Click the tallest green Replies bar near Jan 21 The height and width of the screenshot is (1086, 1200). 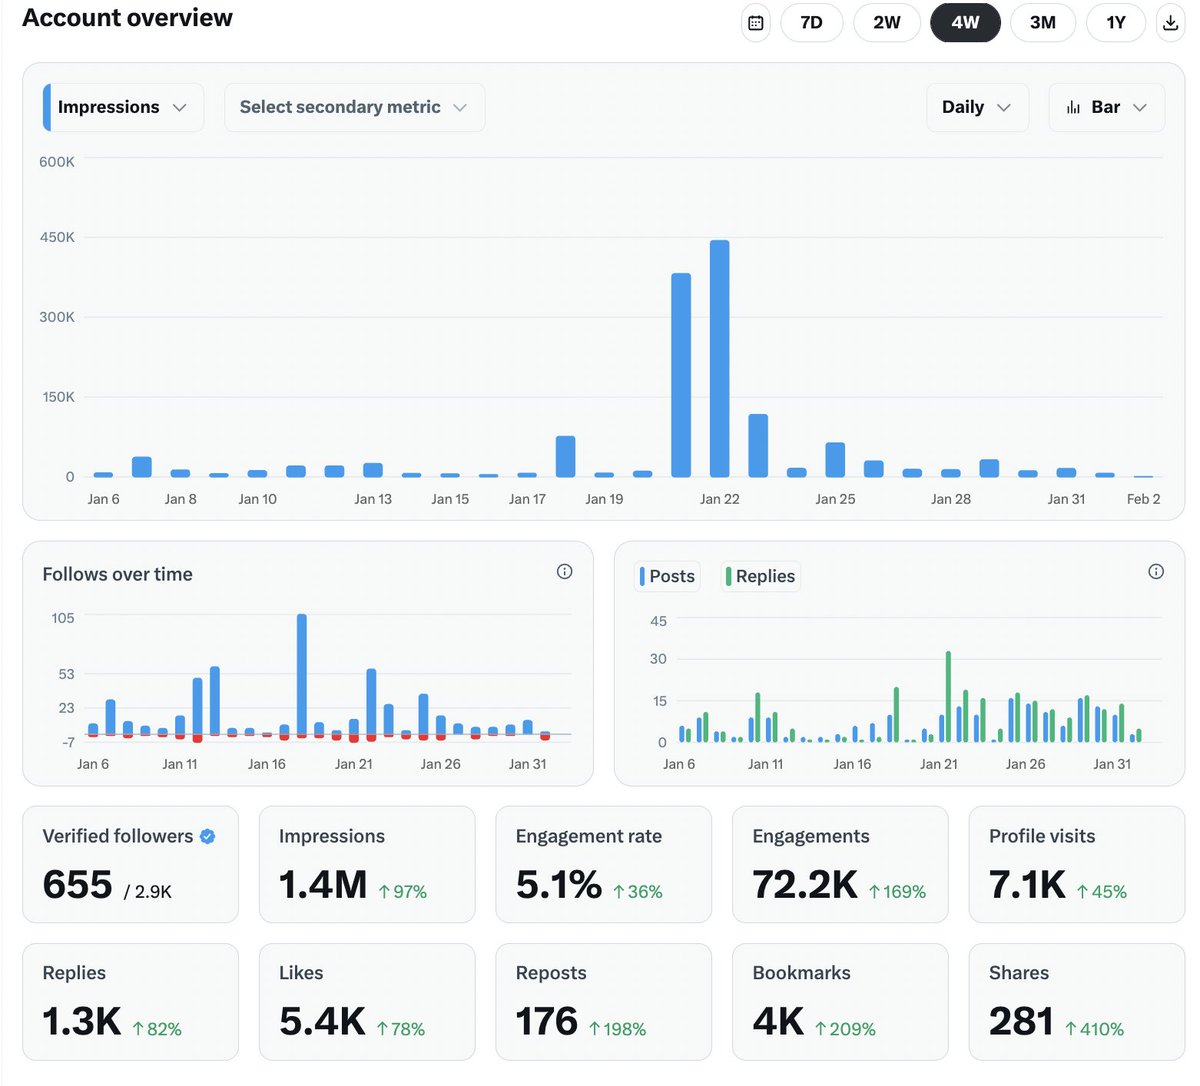(x=948, y=697)
